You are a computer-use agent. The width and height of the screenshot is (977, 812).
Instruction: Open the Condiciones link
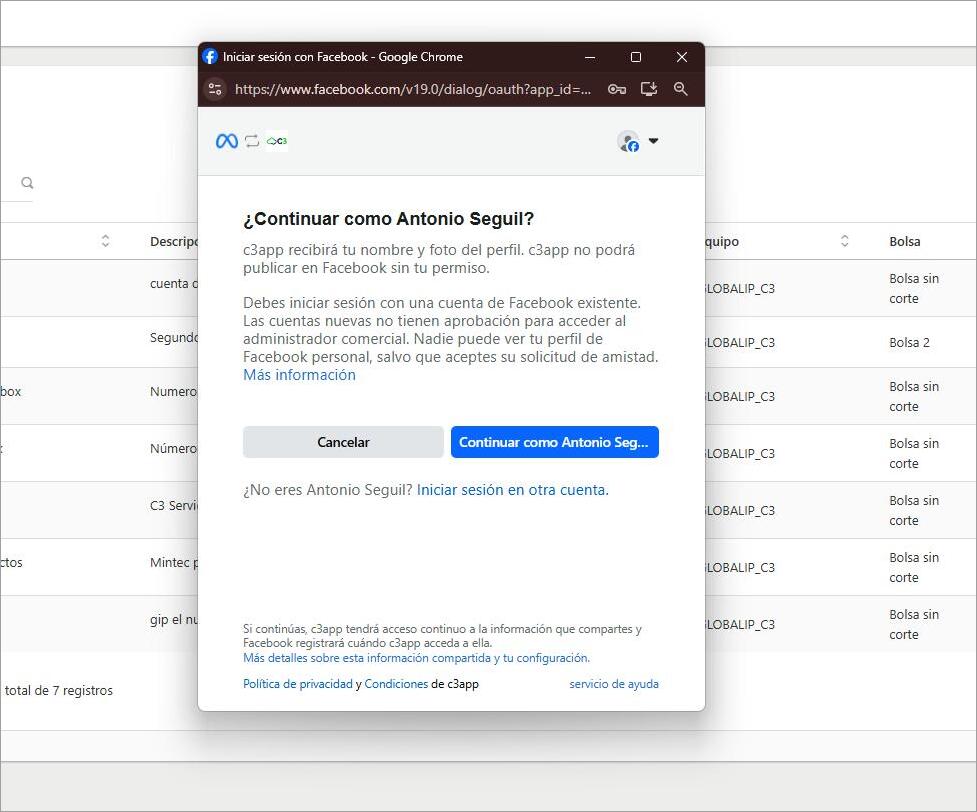pyautogui.click(x=396, y=684)
